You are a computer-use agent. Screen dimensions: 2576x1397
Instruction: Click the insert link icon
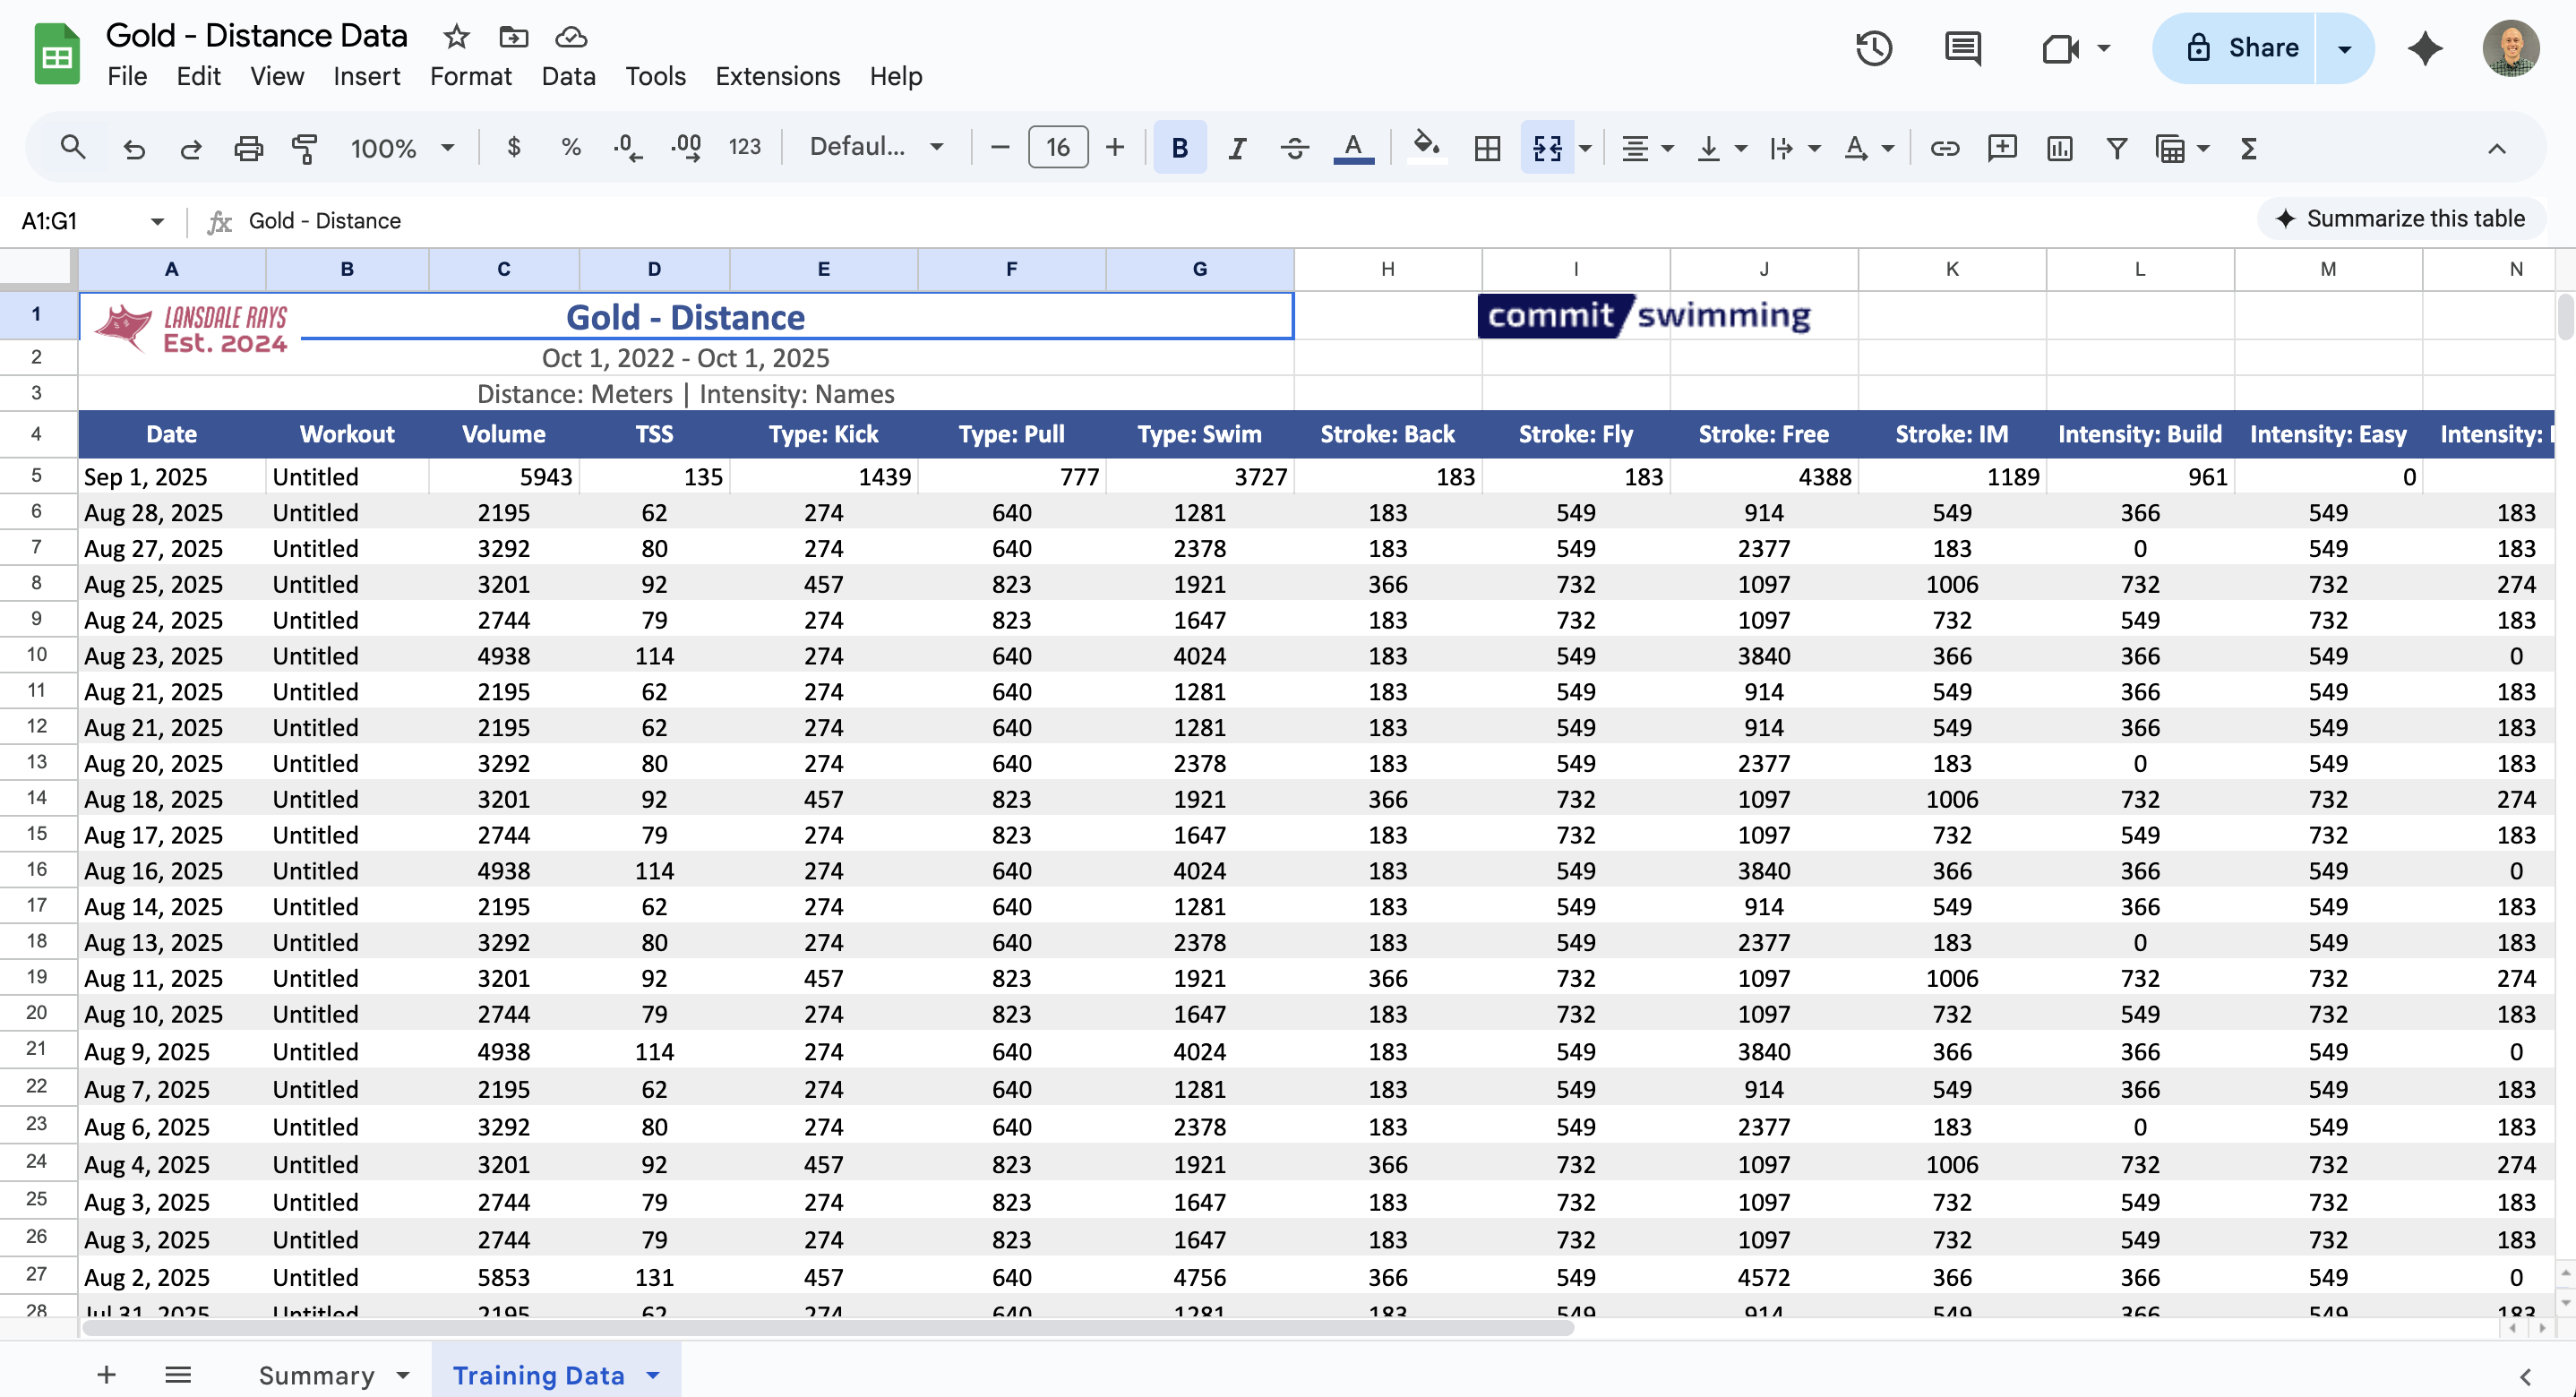coord(1944,148)
